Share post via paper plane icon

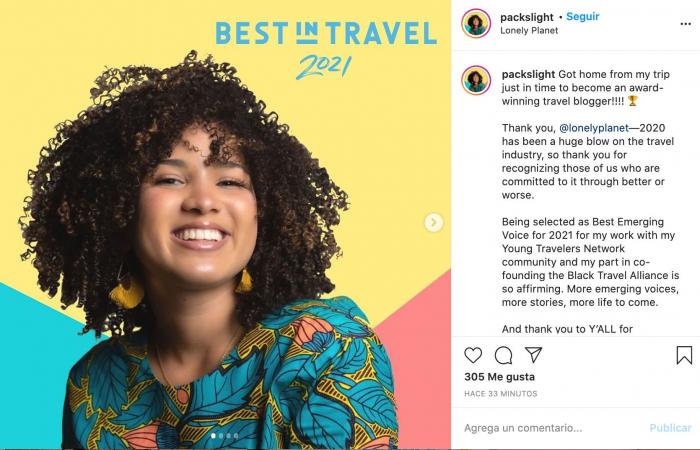click(533, 355)
